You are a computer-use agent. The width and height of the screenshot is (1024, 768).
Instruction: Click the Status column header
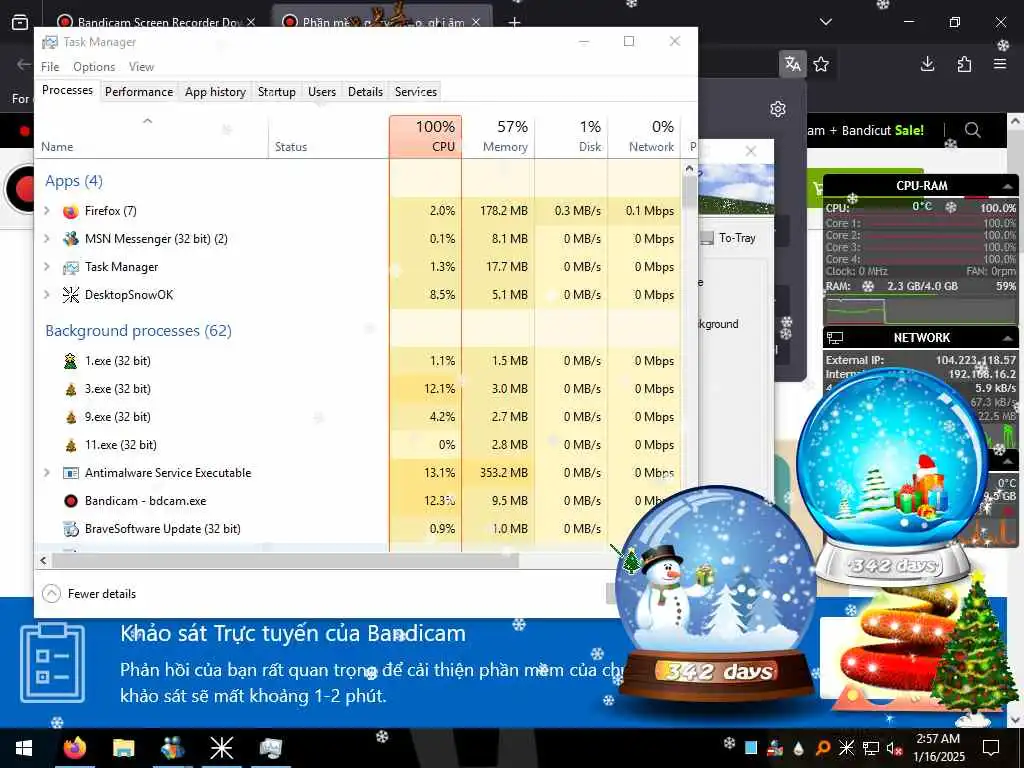(328, 136)
